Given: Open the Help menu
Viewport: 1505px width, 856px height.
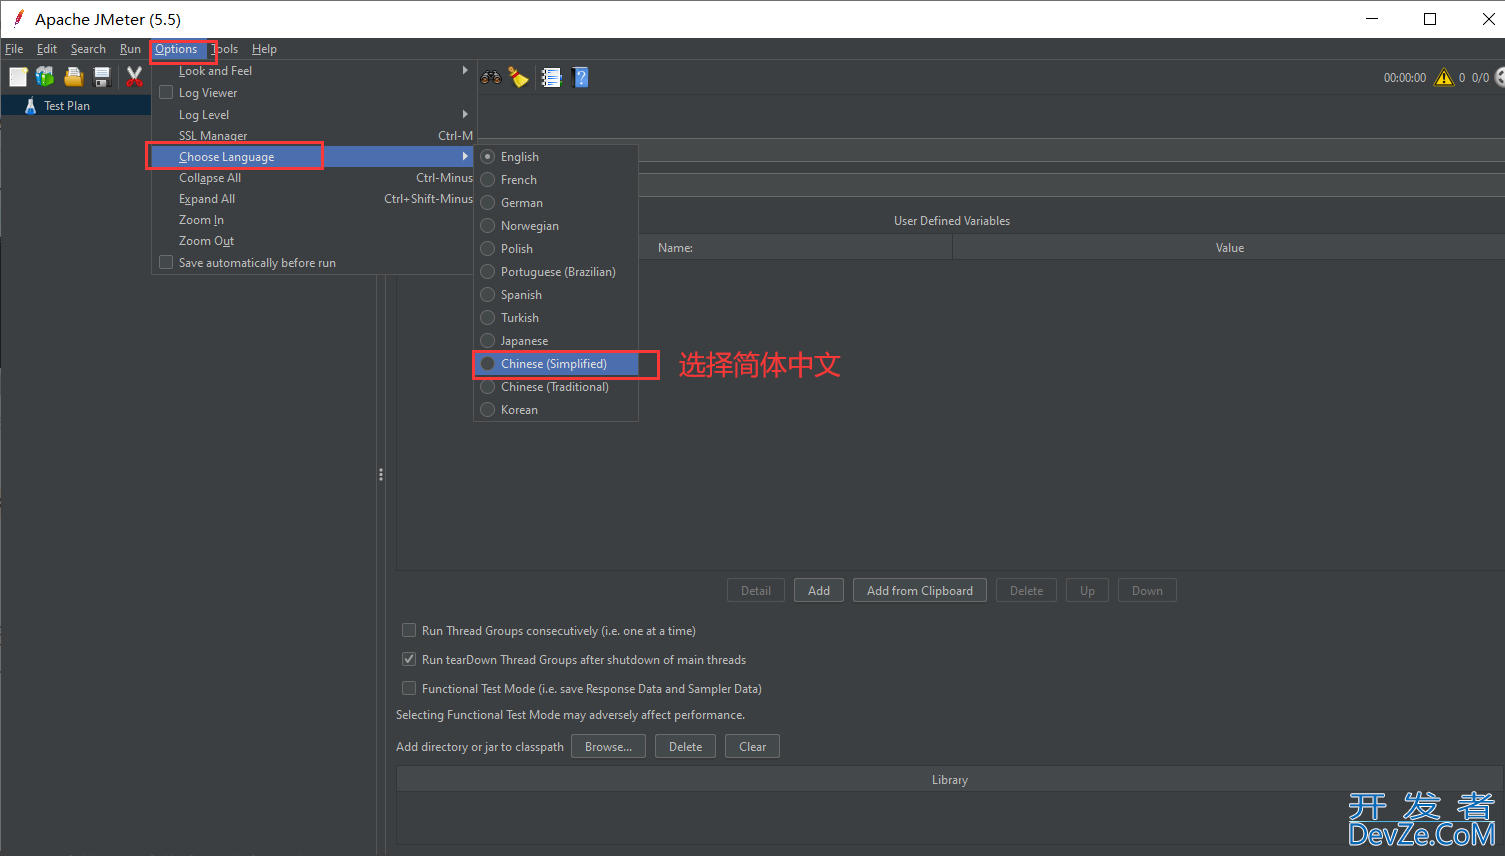Looking at the screenshot, I should (x=264, y=49).
